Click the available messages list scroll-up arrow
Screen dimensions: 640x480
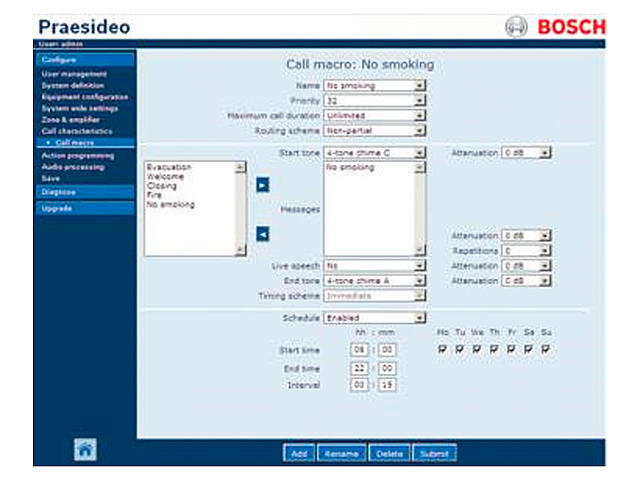click(240, 167)
